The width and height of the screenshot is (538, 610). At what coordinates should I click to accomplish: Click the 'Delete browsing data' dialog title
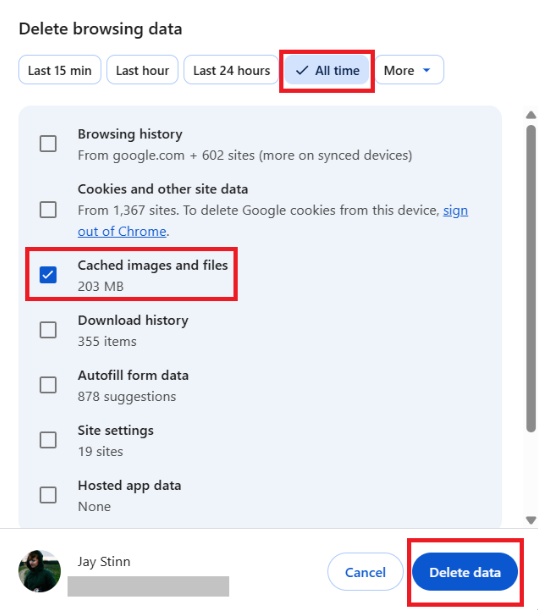100,29
